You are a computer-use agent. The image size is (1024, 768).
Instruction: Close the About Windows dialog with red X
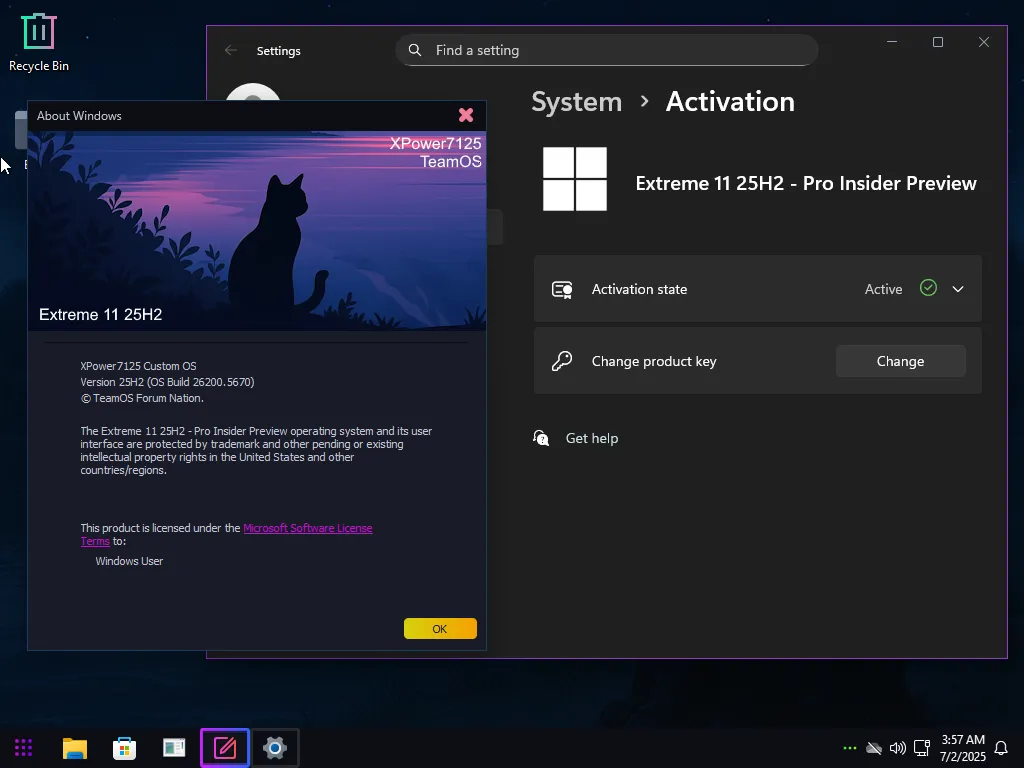coord(466,115)
